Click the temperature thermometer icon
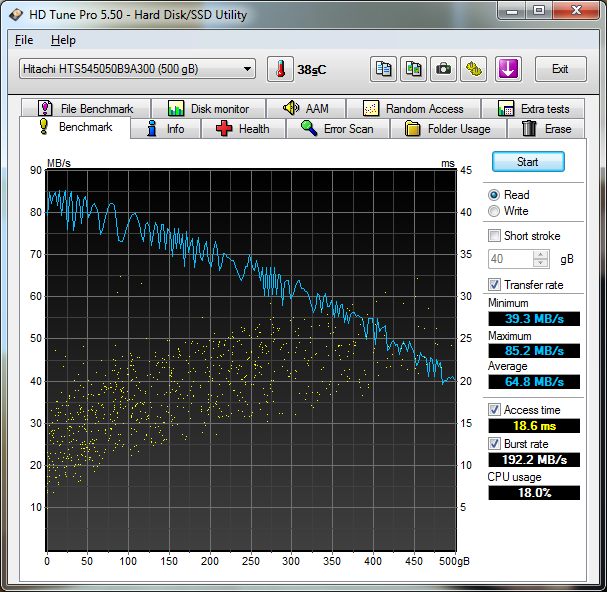This screenshot has width=607, height=592. (x=281, y=69)
